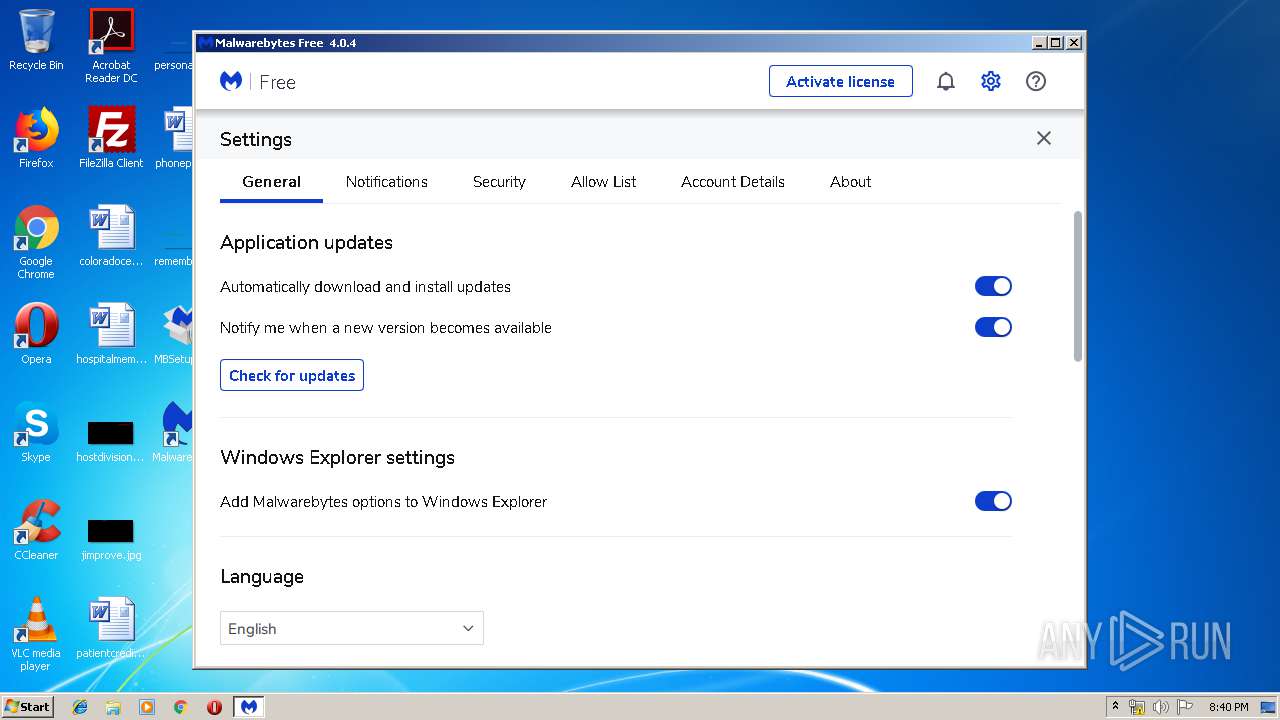The height and width of the screenshot is (720, 1280).
Task: Click volume speaker tray icon
Action: pyautogui.click(x=1161, y=707)
